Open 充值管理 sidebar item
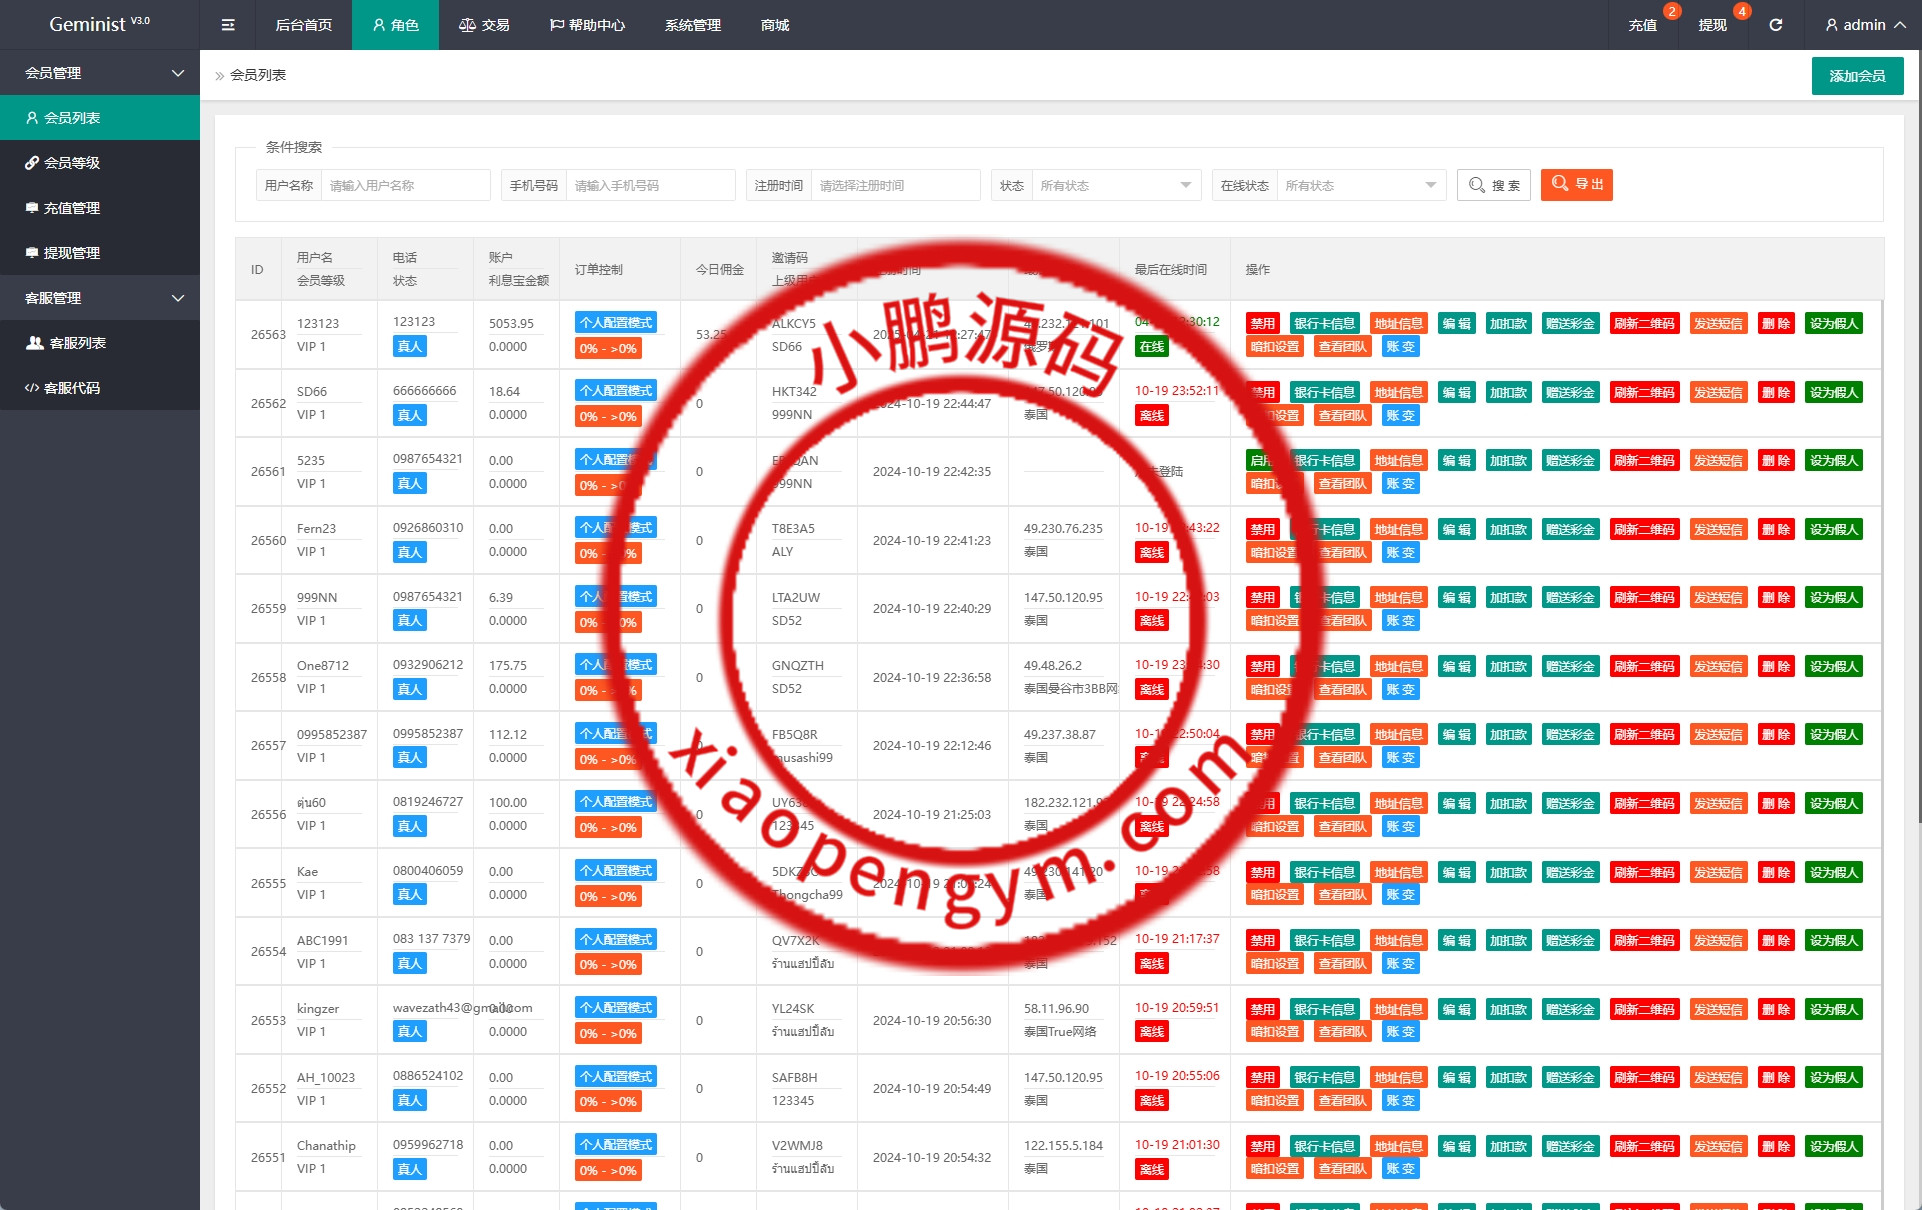1922x1210 pixels. (72, 208)
